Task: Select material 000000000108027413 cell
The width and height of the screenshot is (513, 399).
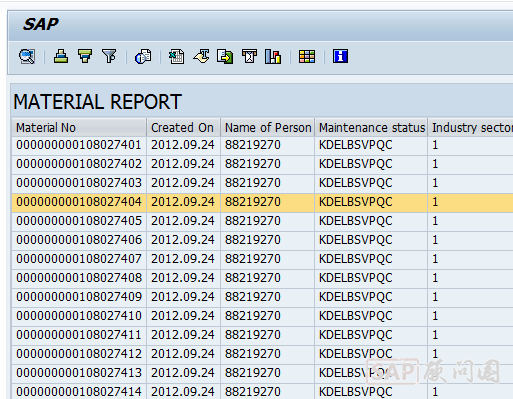Action: (x=79, y=373)
